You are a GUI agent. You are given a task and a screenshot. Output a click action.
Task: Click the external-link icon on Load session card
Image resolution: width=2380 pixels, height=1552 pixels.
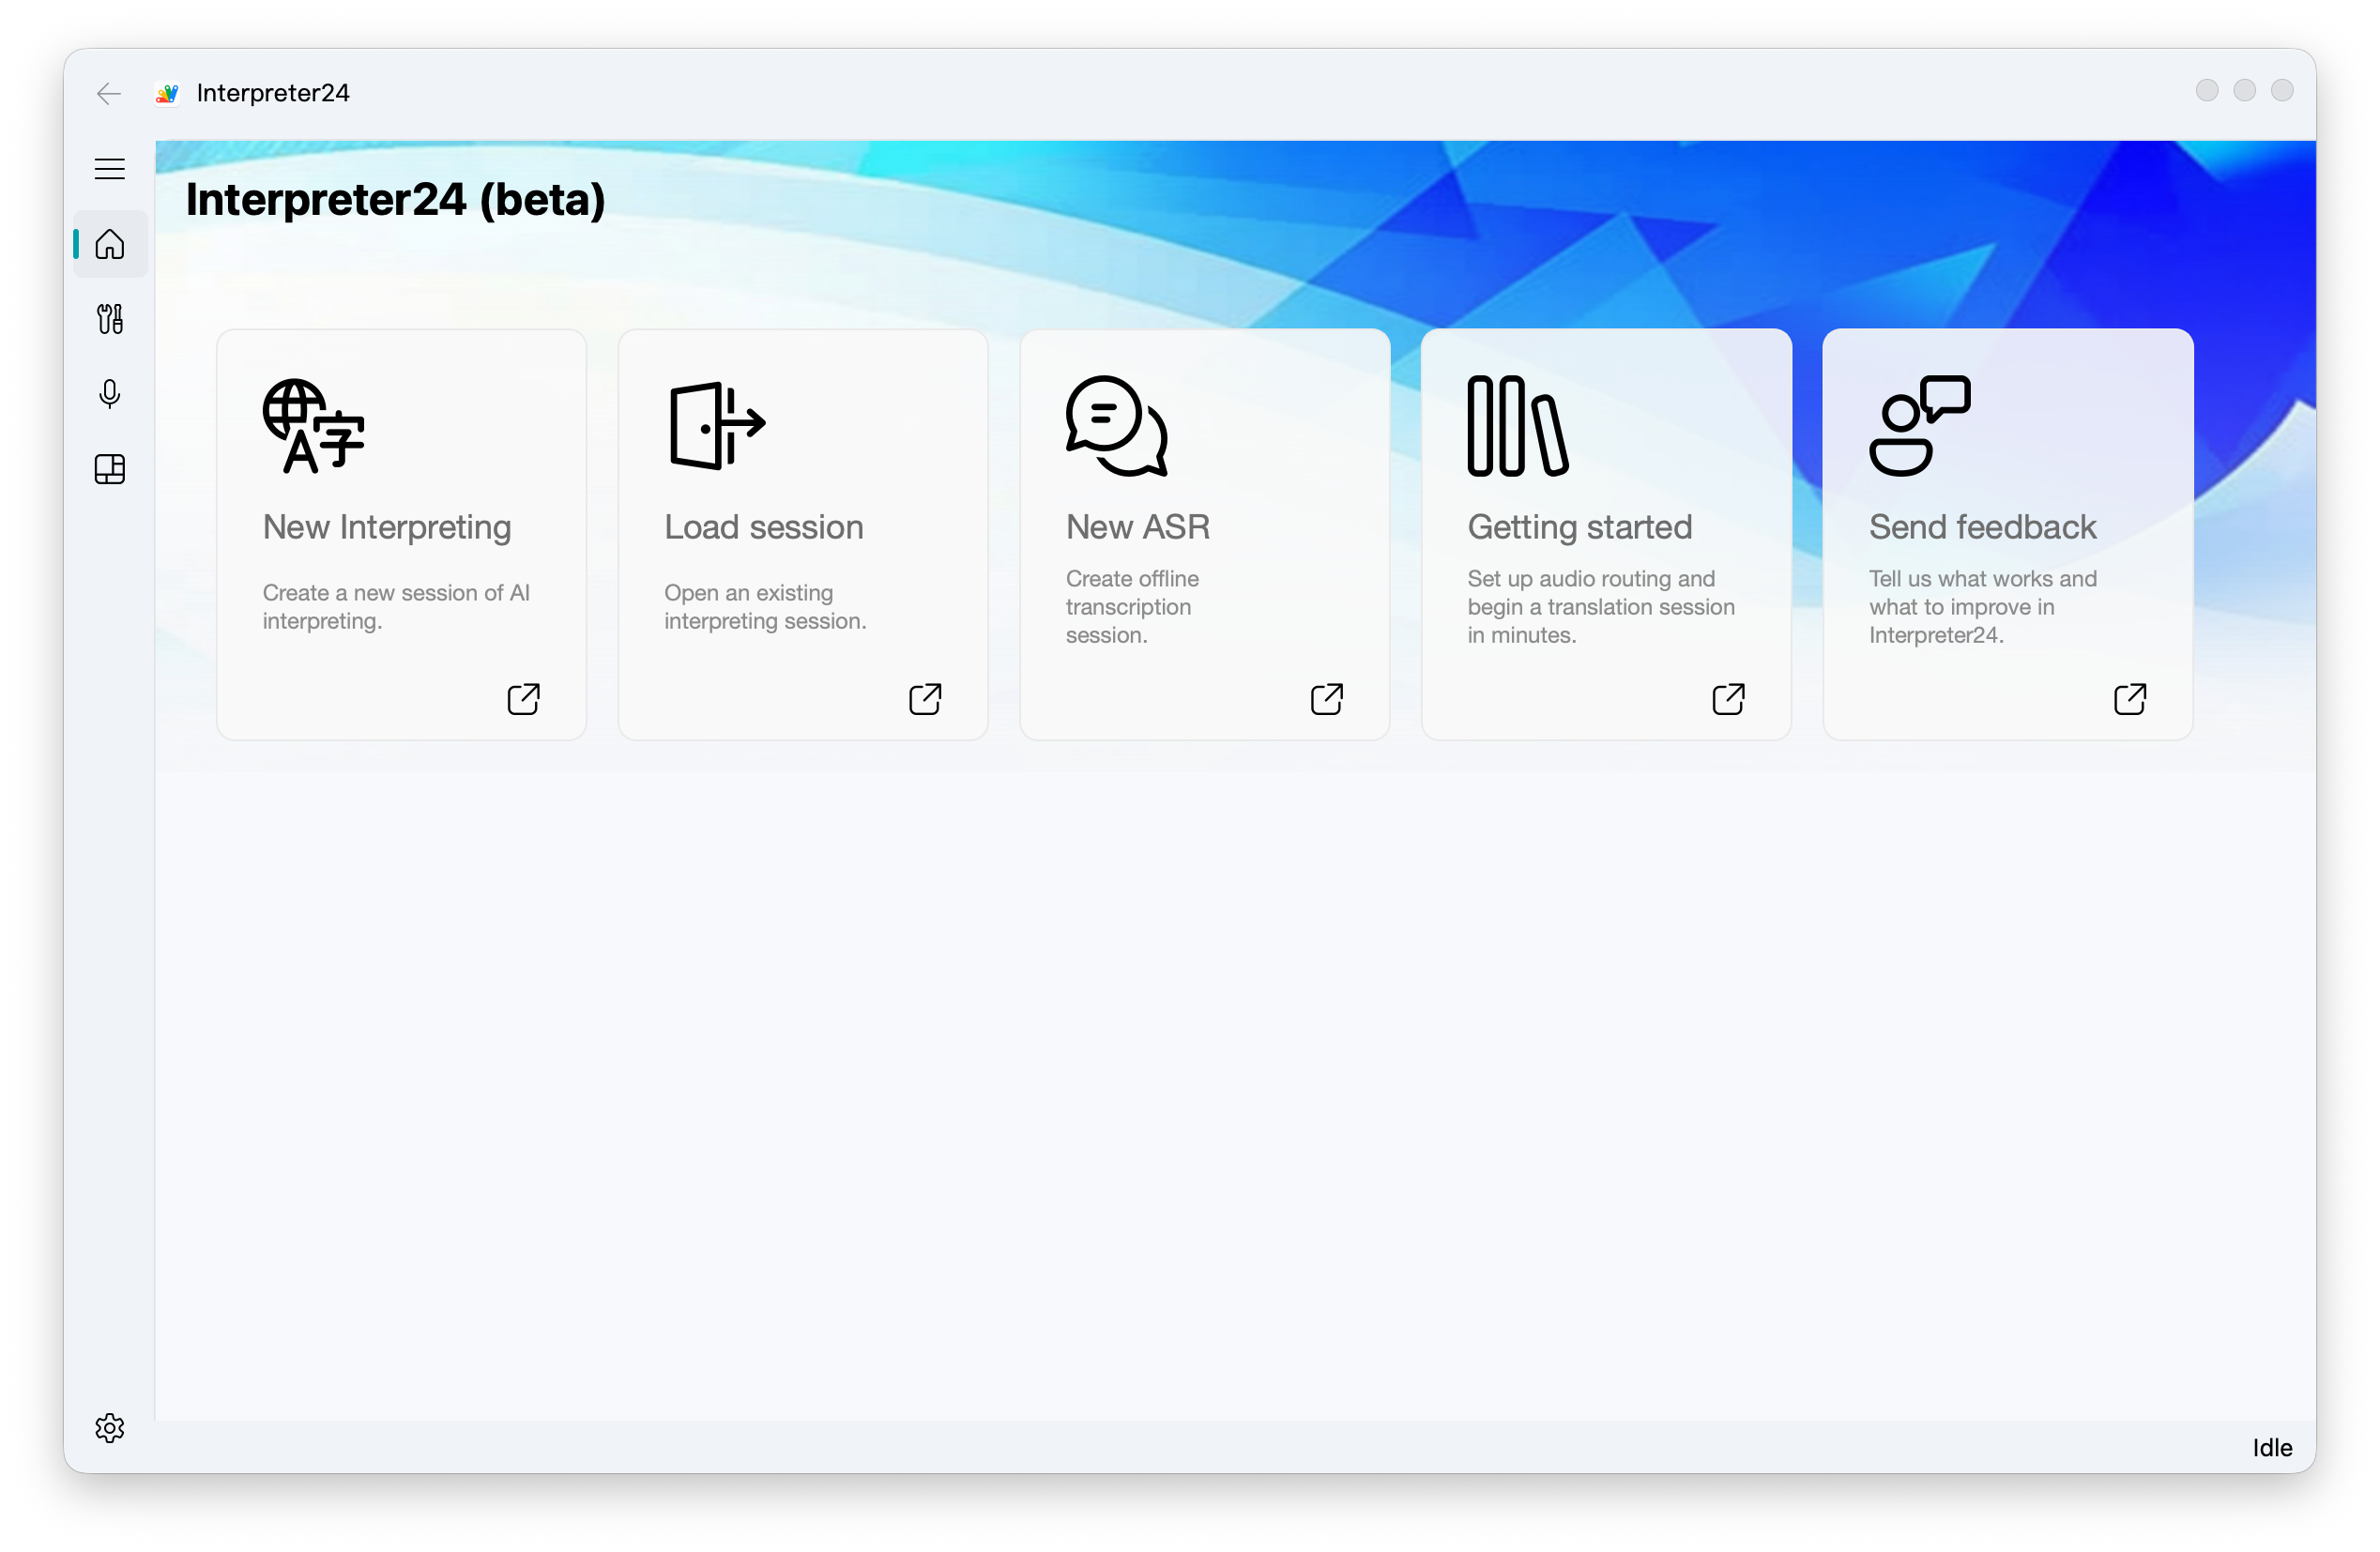924,698
